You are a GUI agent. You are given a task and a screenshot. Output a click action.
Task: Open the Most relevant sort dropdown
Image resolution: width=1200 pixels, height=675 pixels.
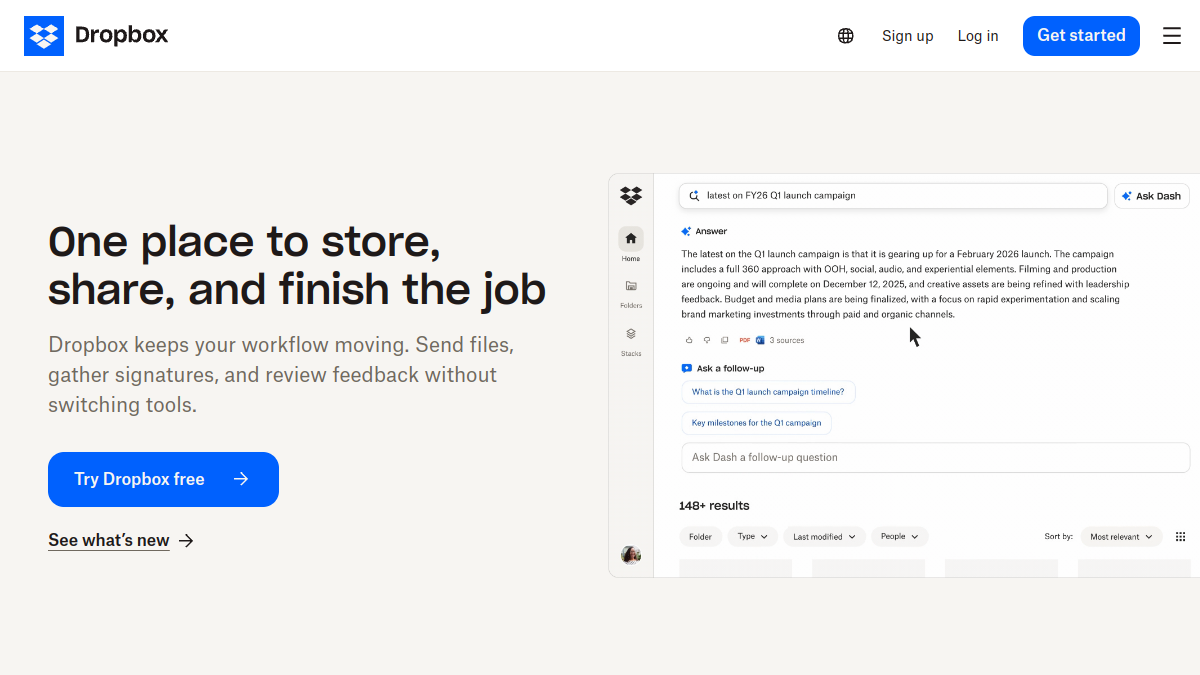(1122, 537)
